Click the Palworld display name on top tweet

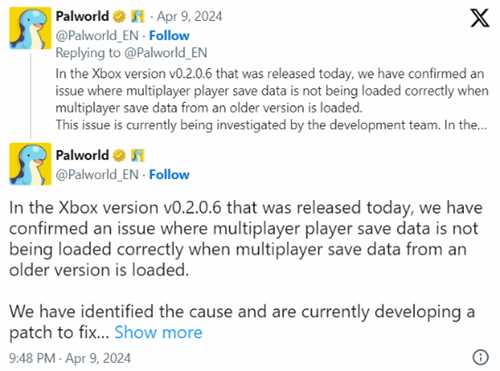pos(82,16)
